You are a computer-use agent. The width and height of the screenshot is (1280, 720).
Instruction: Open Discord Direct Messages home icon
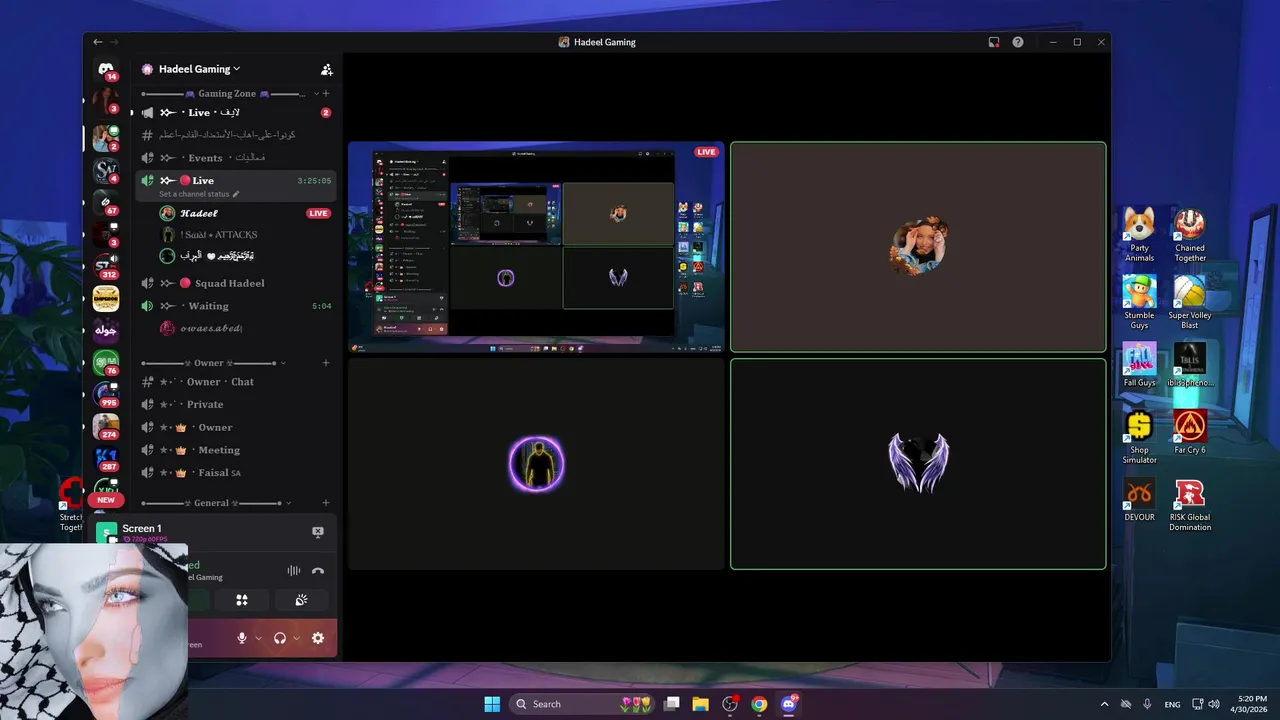tap(106, 69)
